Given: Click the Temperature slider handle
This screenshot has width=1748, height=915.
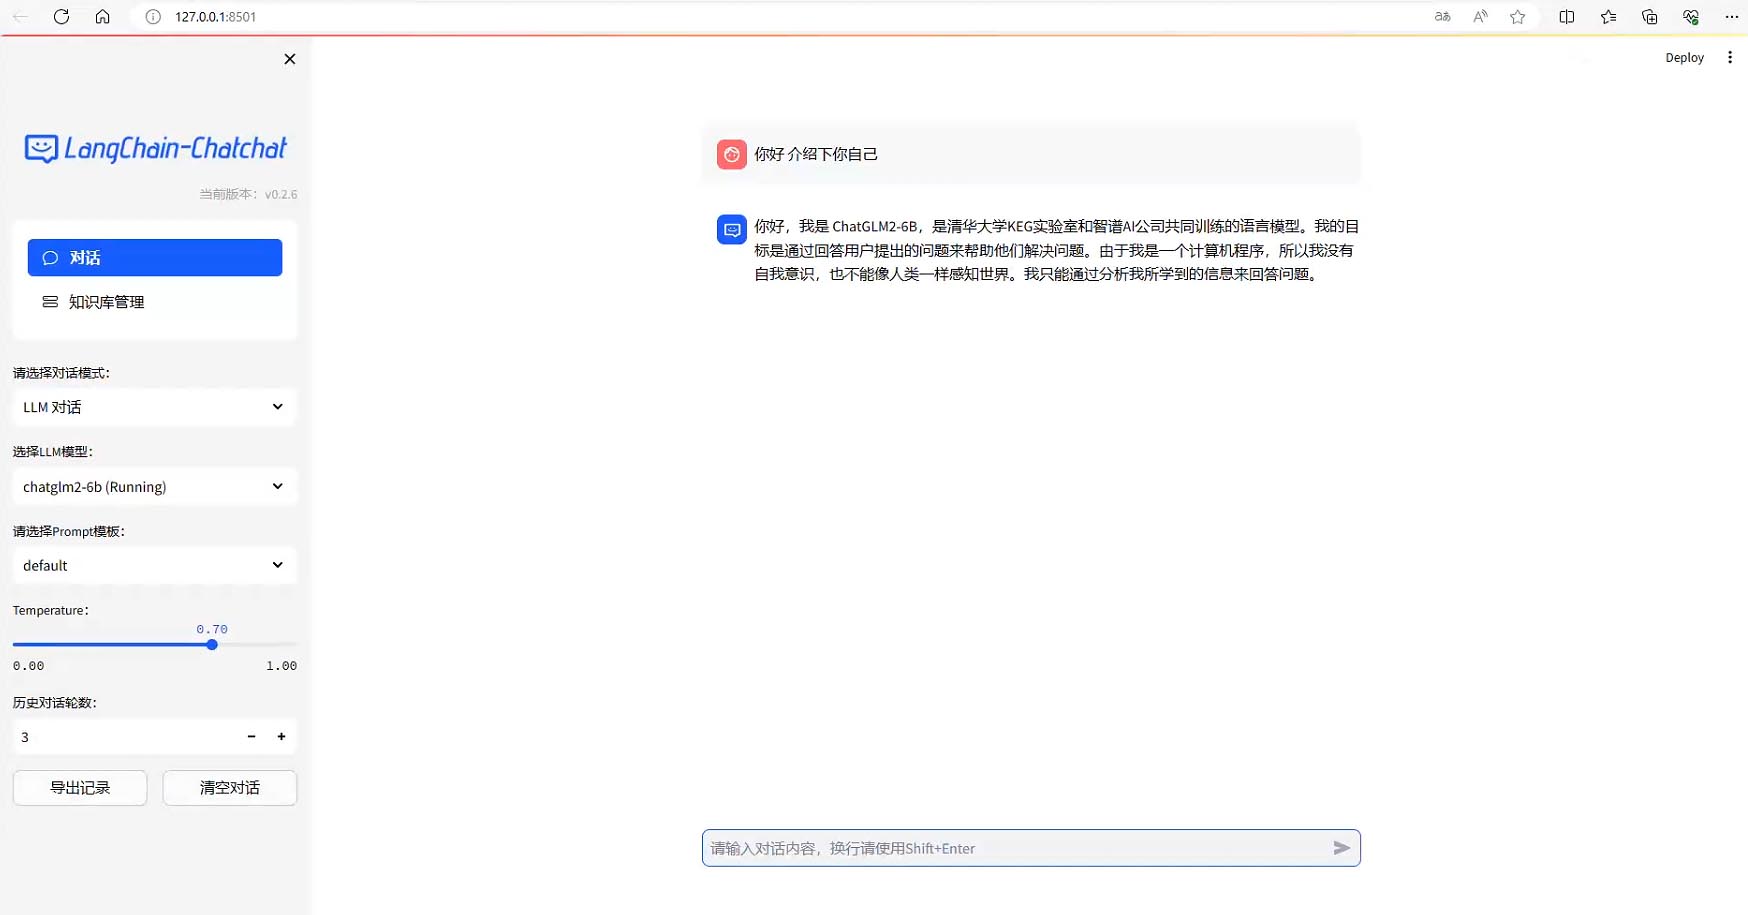Looking at the screenshot, I should click(x=212, y=645).
